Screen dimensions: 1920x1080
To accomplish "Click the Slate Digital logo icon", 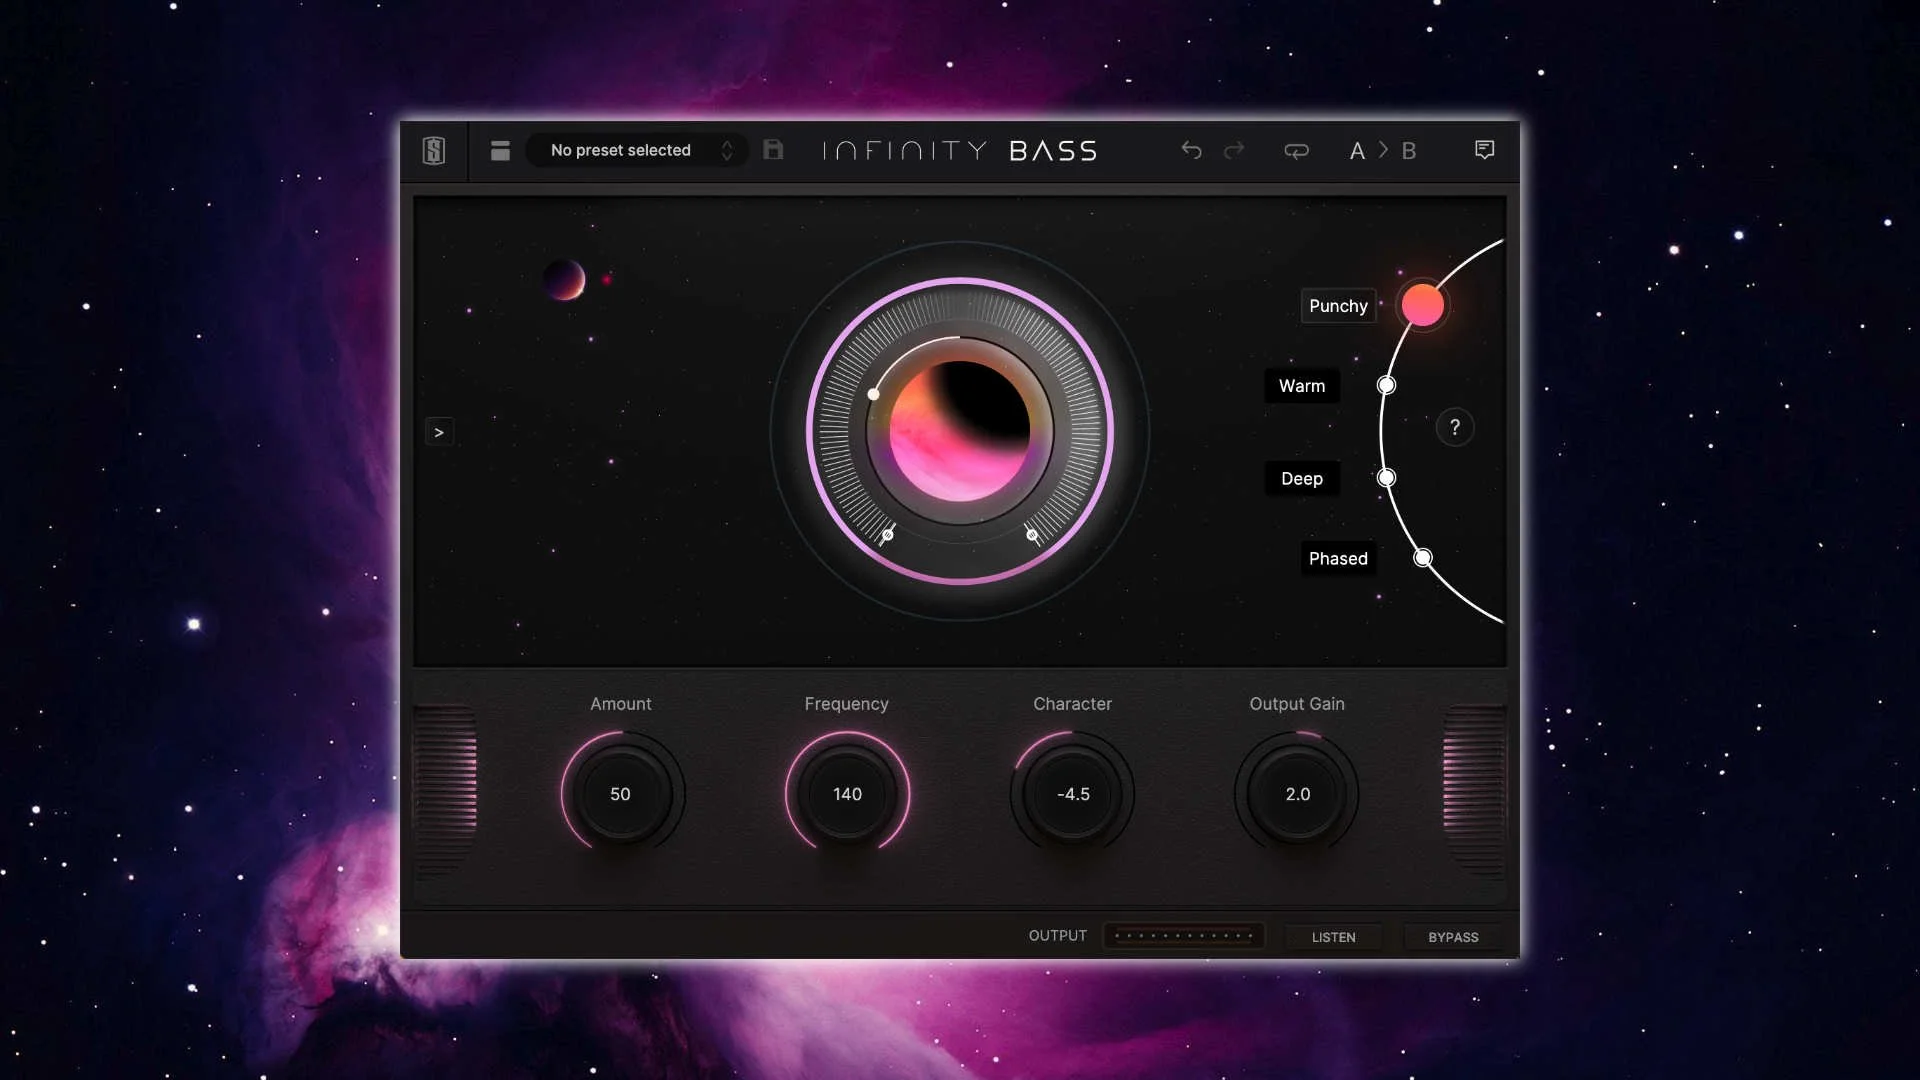I will [x=434, y=150].
